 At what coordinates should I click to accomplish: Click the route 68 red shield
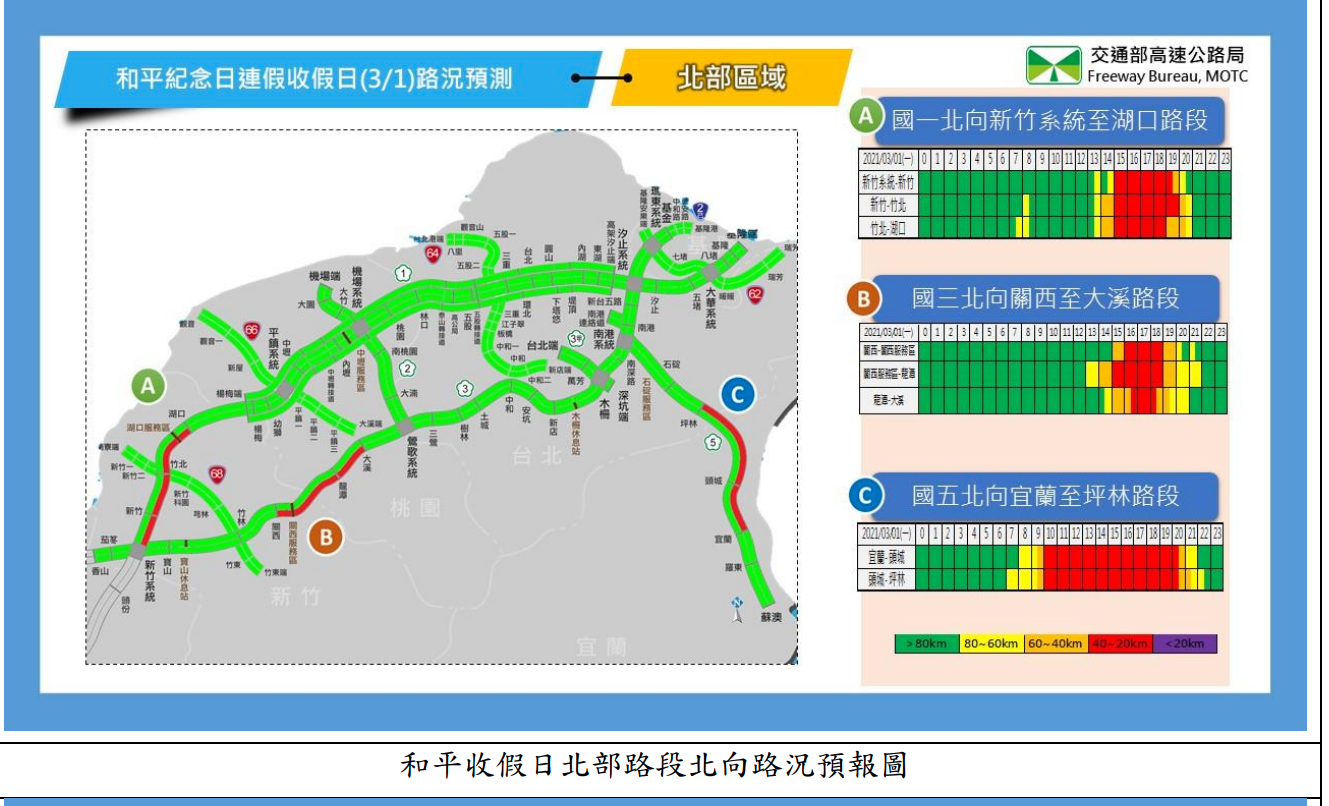click(218, 472)
